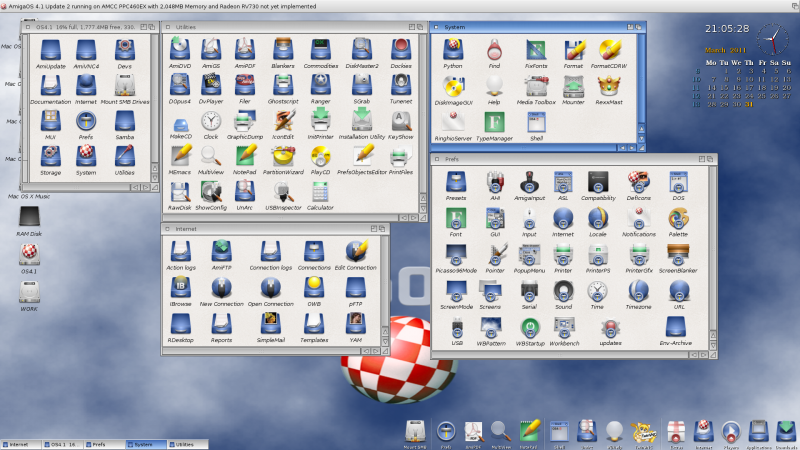Open the Shell icon in System
Screen dimensions: 800x450
pos(536,122)
